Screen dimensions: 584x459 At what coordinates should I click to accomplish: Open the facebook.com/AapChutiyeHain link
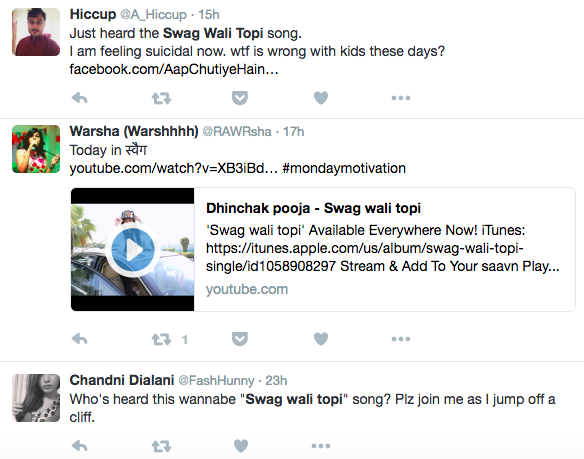174,70
